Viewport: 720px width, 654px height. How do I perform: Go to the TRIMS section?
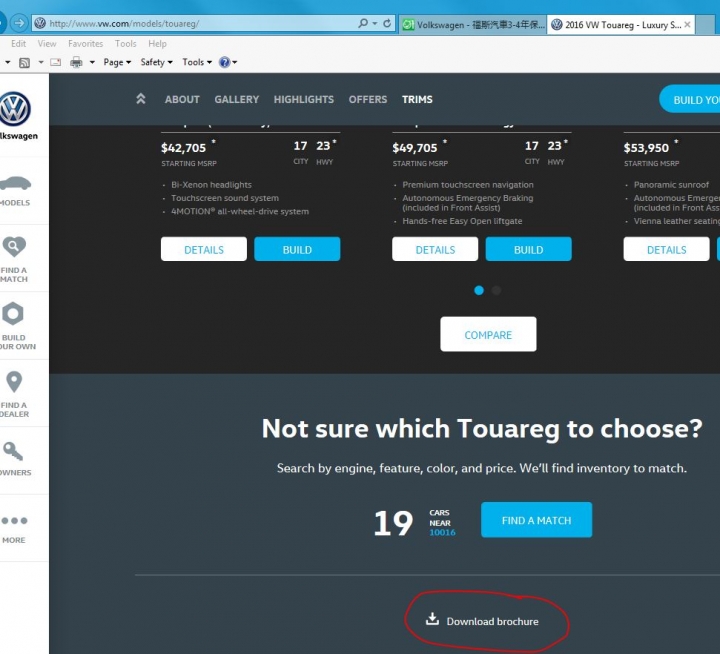point(417,99)
